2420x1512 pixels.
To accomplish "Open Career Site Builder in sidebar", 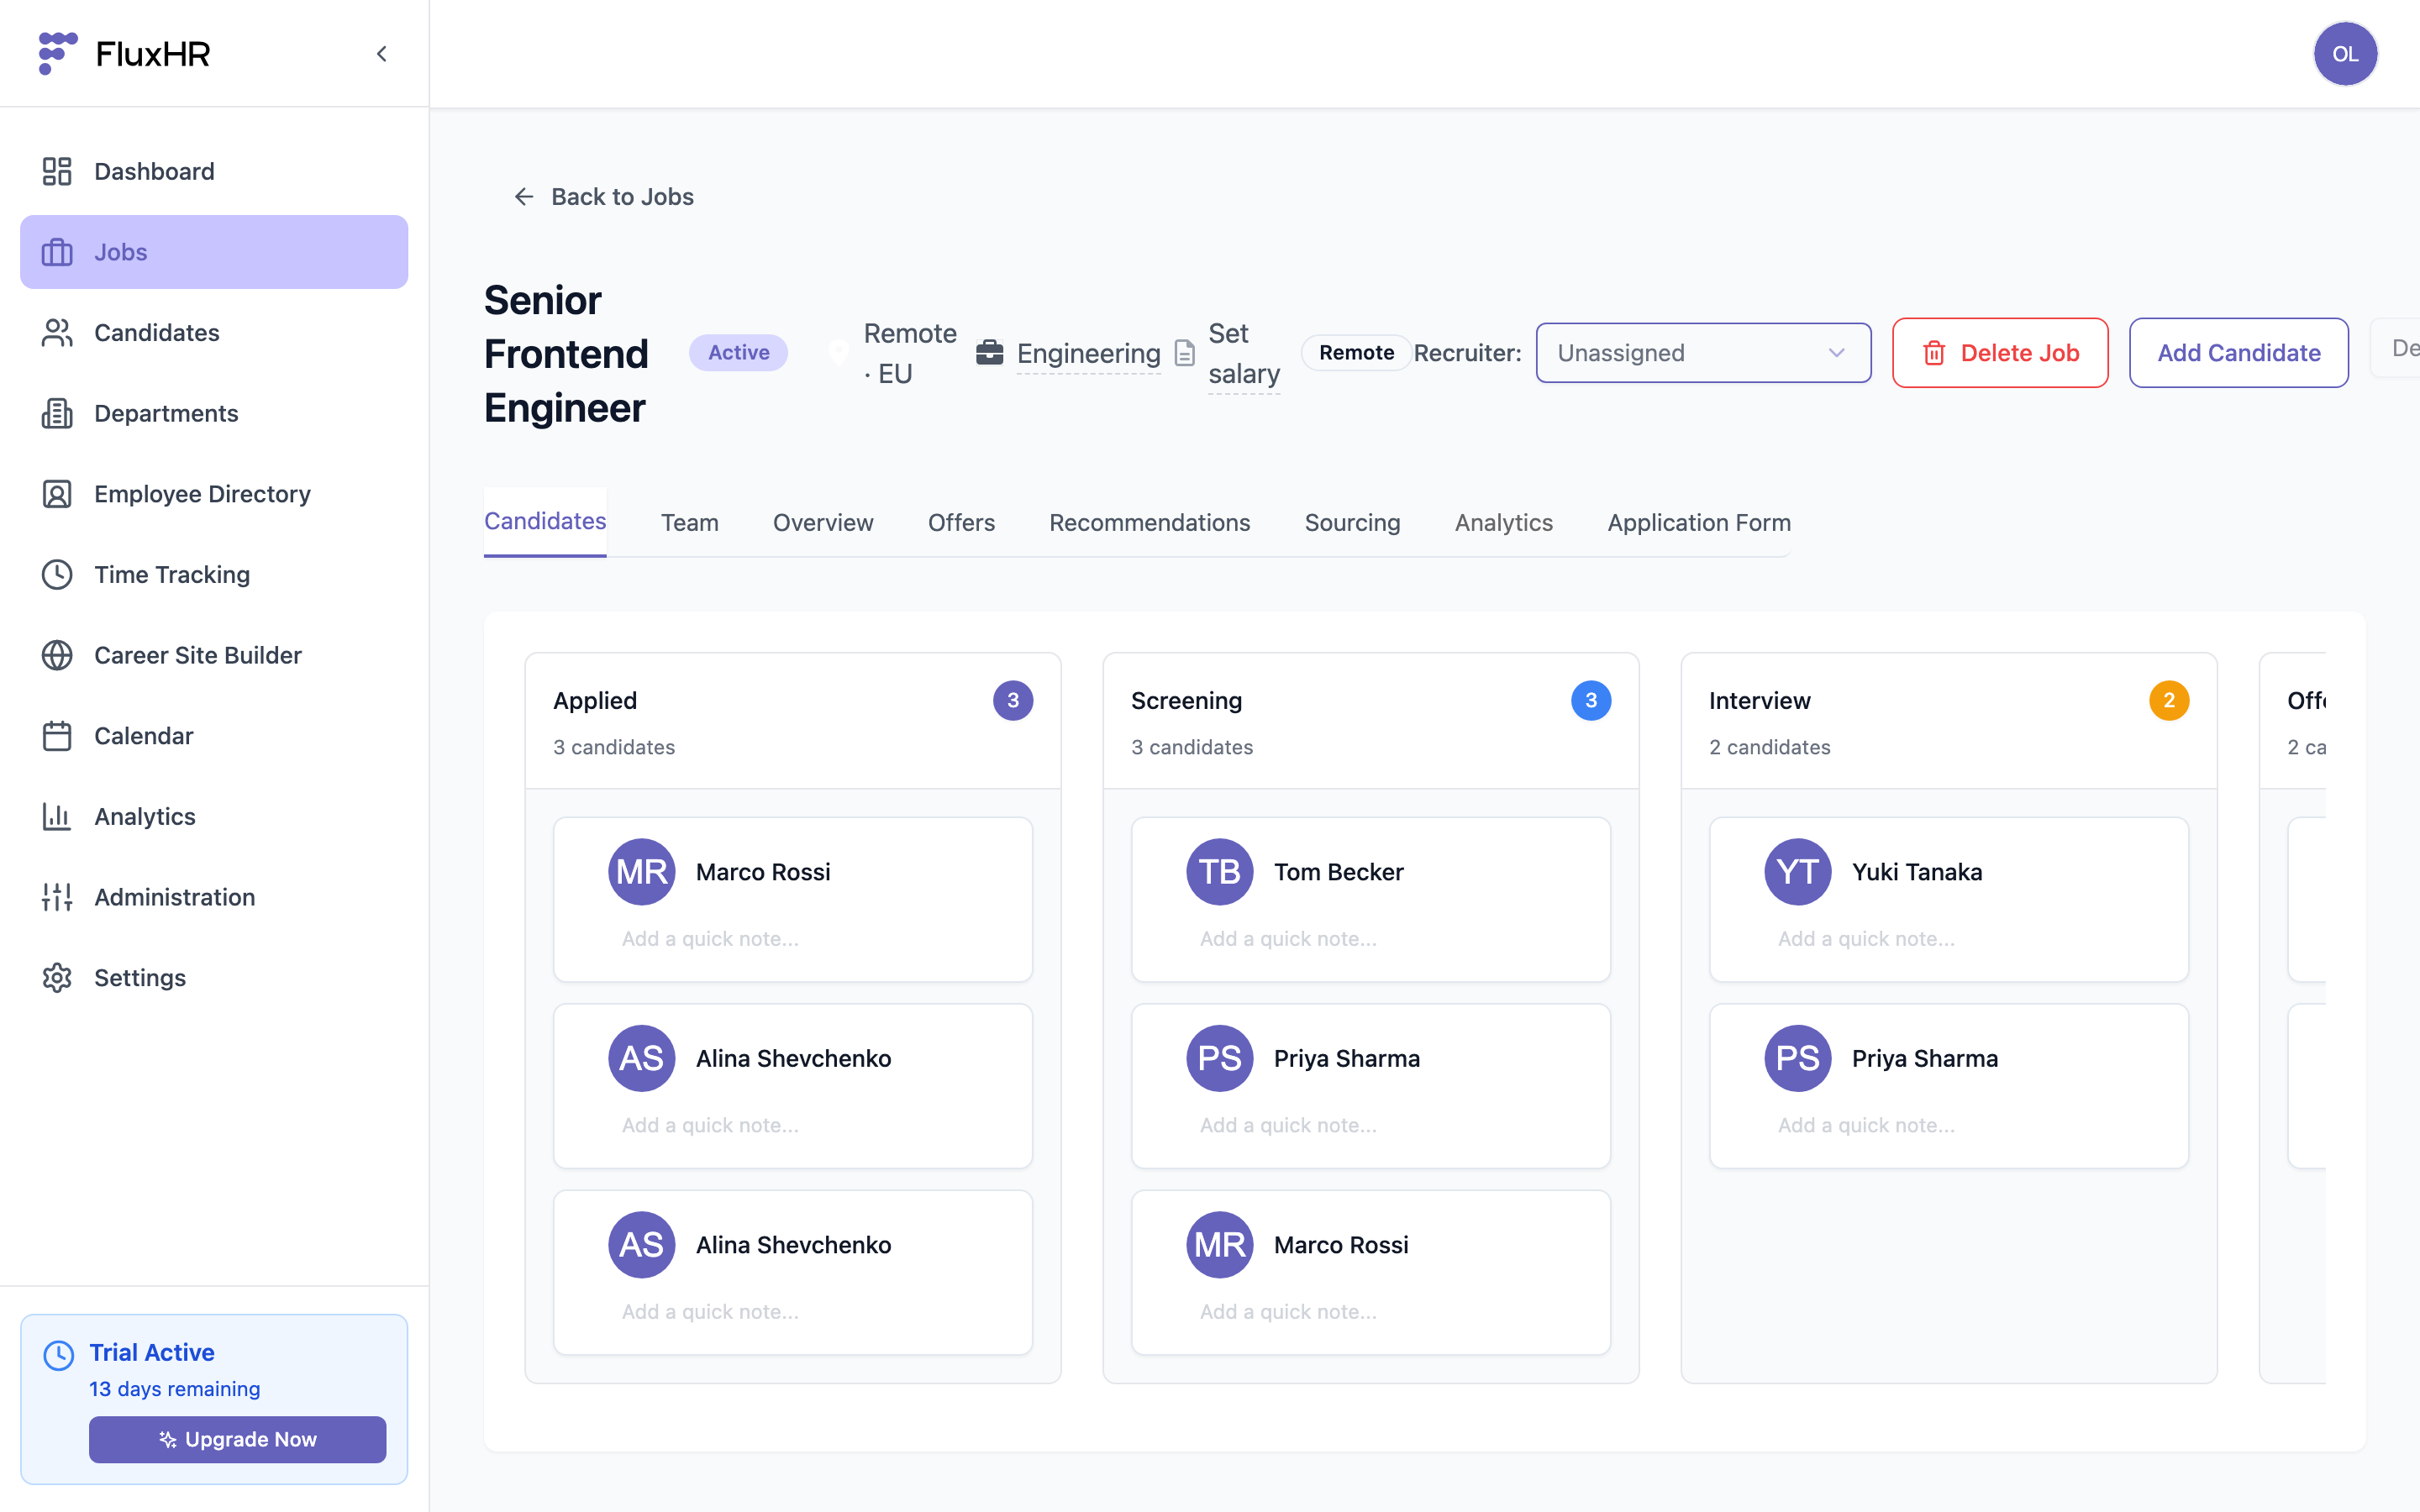I will pyautogui.click(x=214, y=655).
